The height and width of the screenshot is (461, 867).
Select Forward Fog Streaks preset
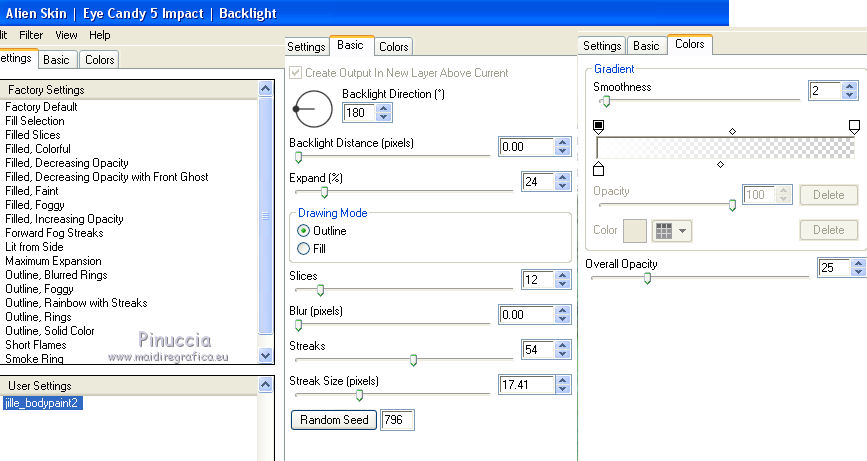click(x=54, y=233)
